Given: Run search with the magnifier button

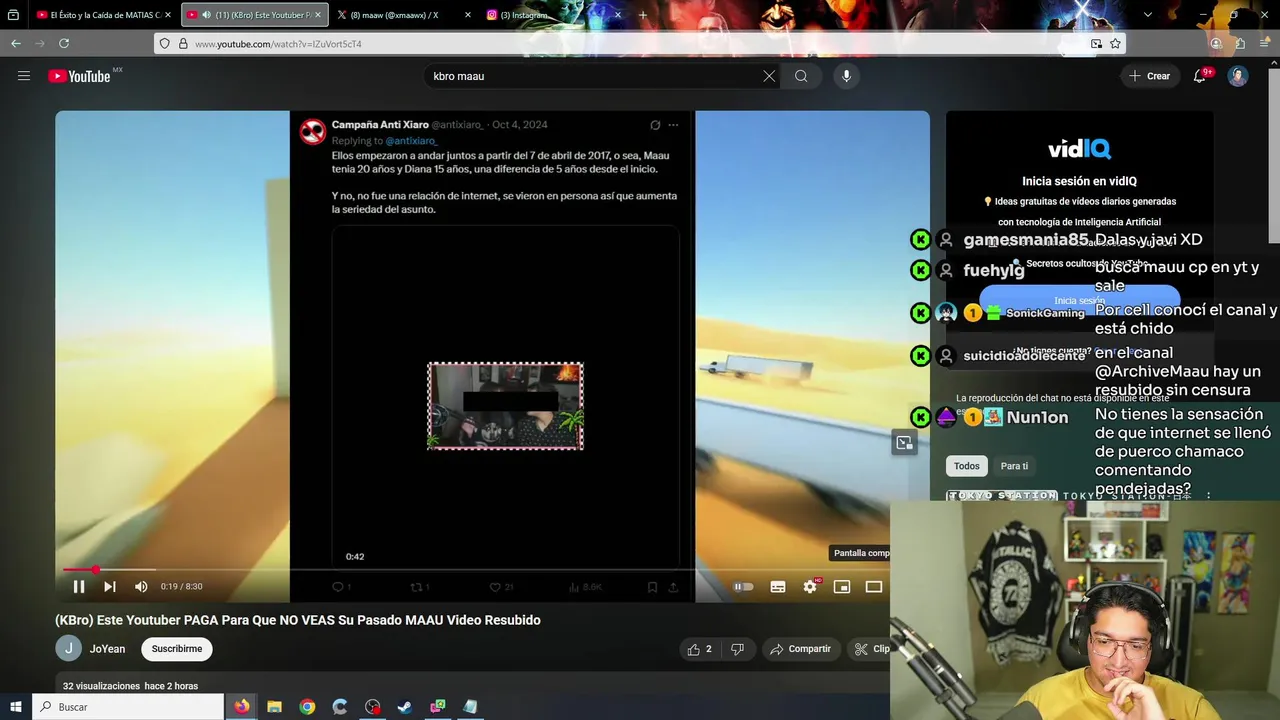Looking at the screenshot, I should [x=801, y=76].
